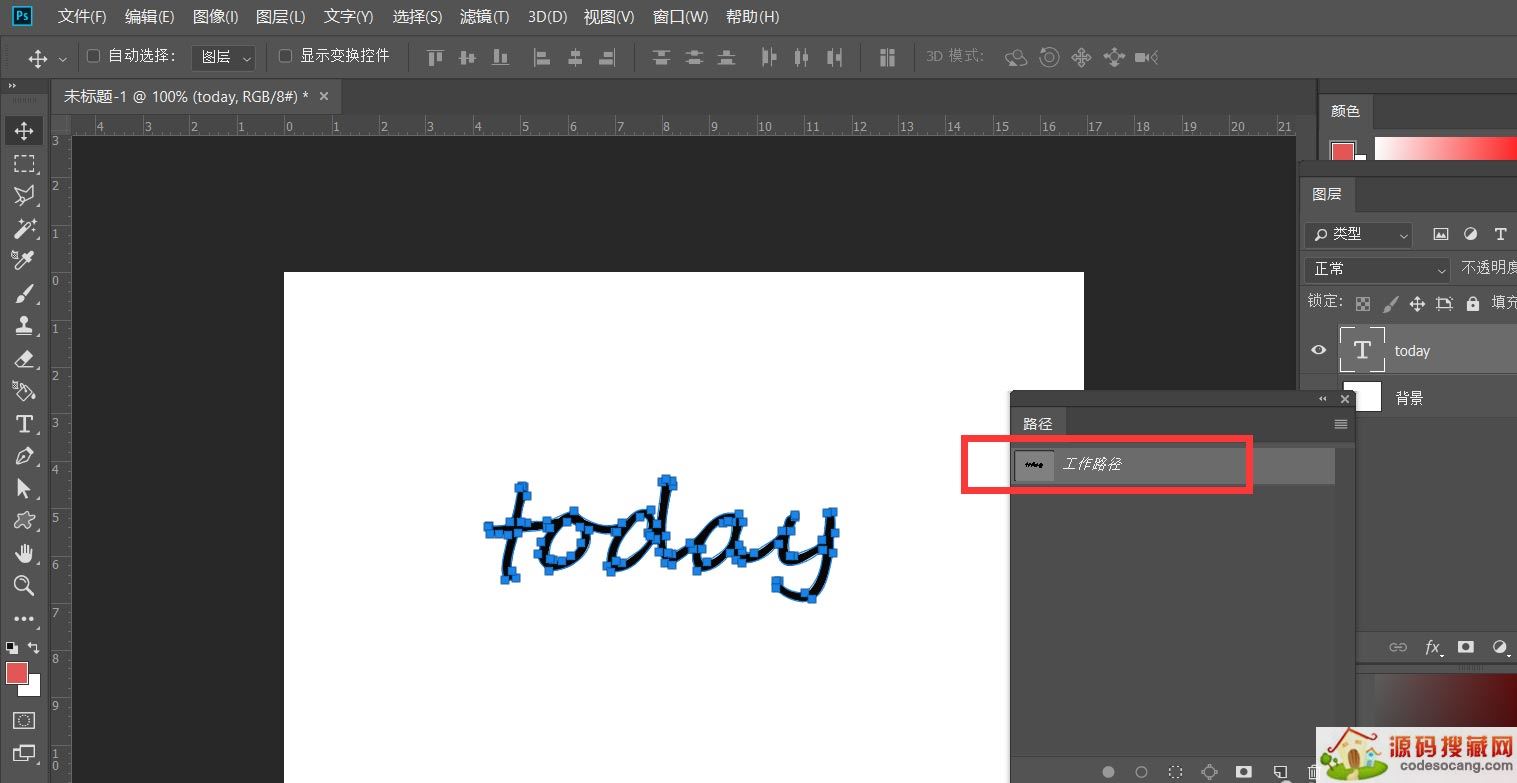
Task: Select the Magic Wand tool
Action: click(x=24, y=228)
